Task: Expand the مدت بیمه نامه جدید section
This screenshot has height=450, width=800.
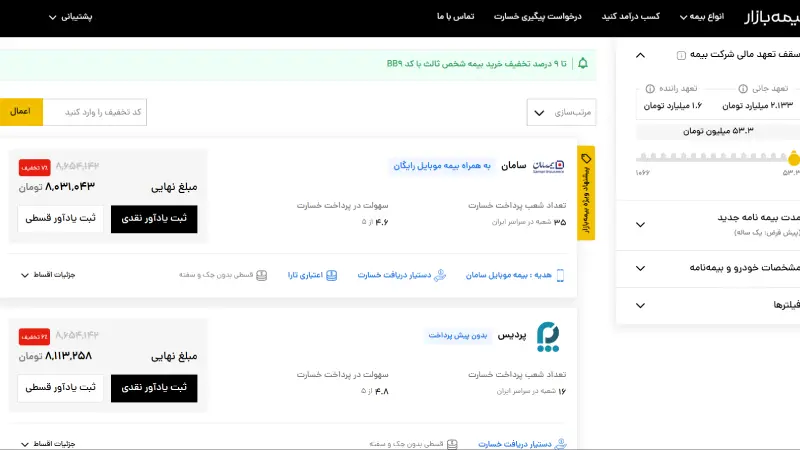Action: pyautogui.click(x=640, y=224)
